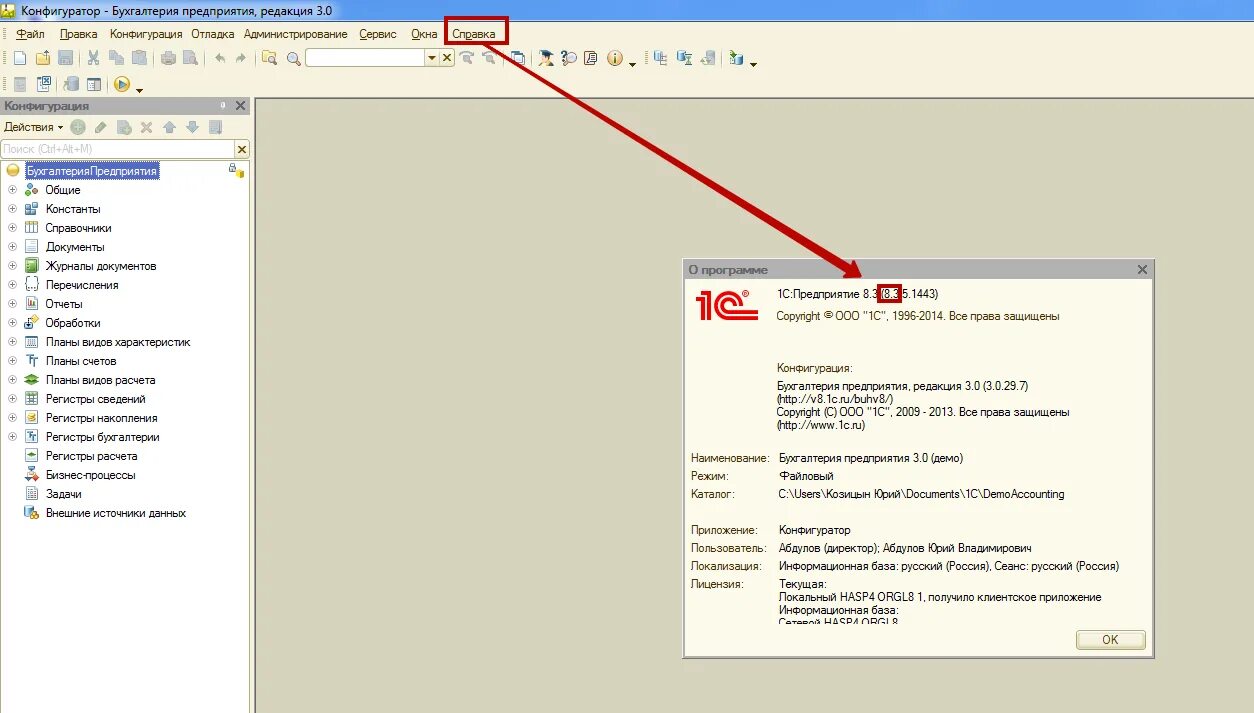Select Задачи in the tree

(x=64, y=494)
